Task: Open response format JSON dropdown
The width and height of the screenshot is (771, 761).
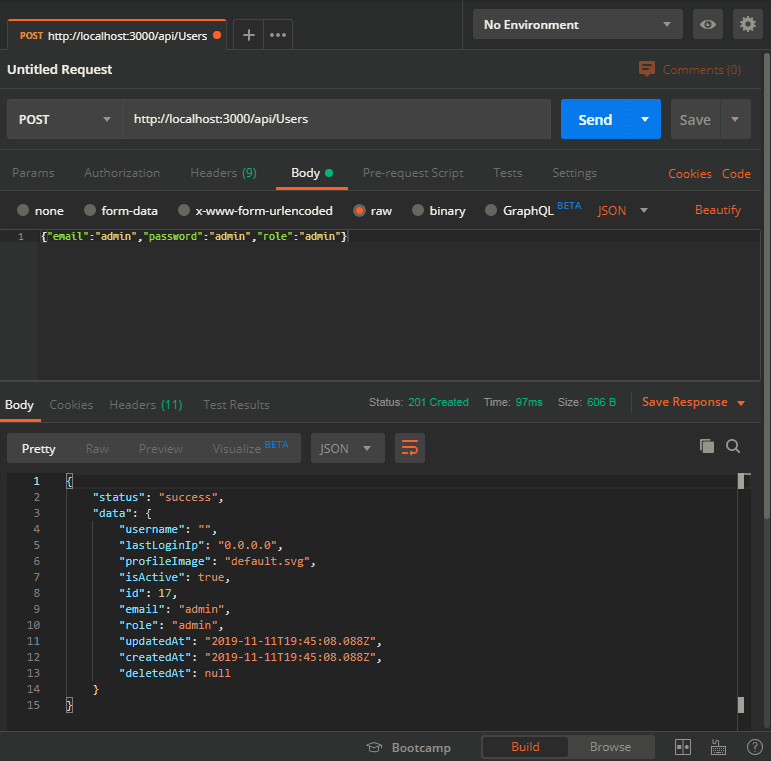Action: point(348,448)
